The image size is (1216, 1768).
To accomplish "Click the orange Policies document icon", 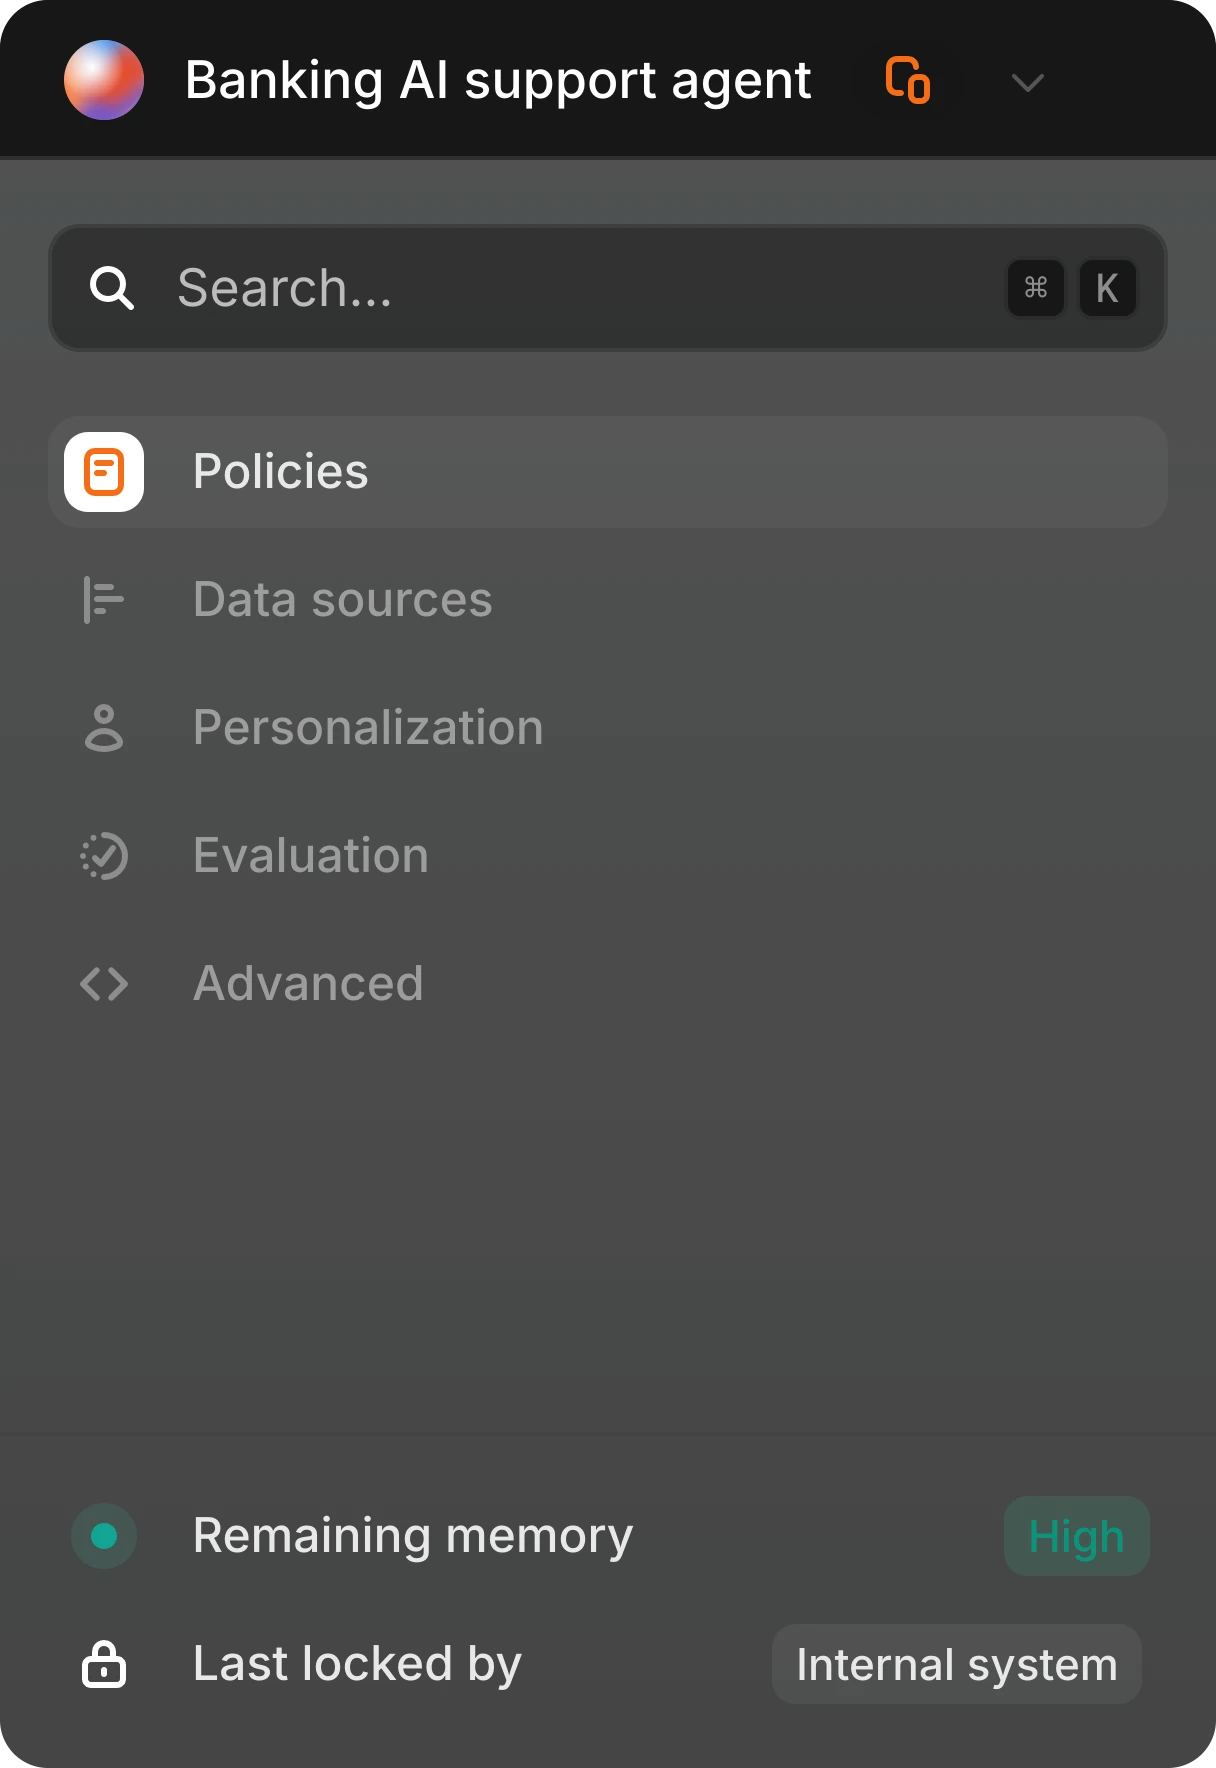I will tap(104, 472).
